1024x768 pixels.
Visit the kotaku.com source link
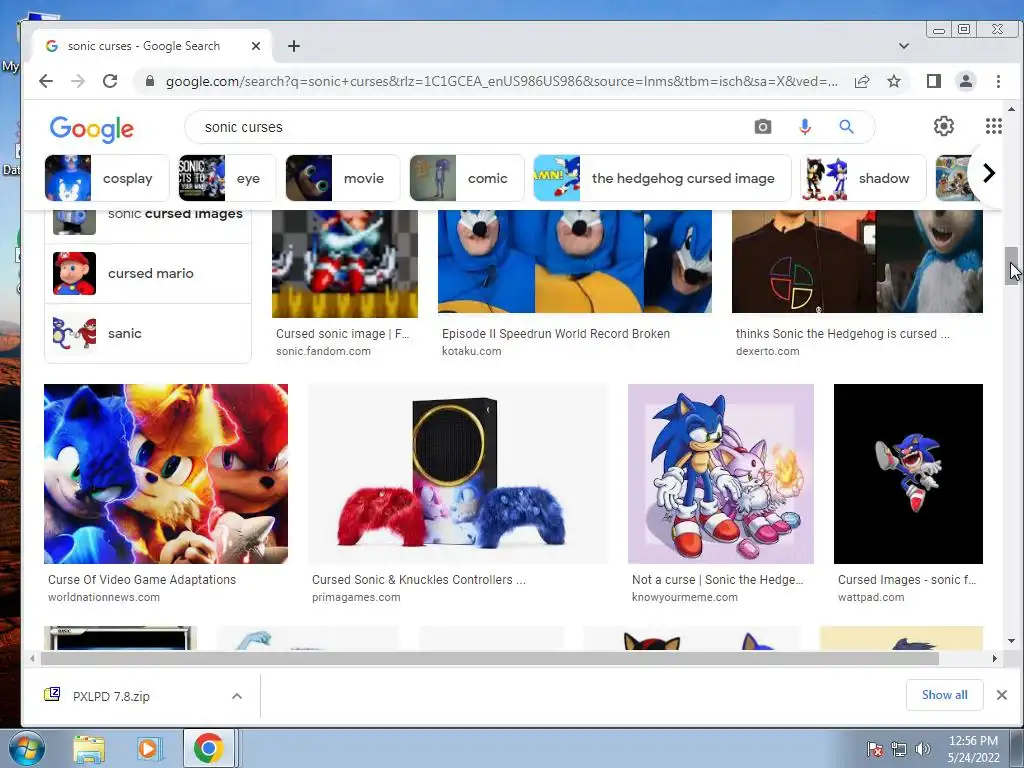[472, 351]
